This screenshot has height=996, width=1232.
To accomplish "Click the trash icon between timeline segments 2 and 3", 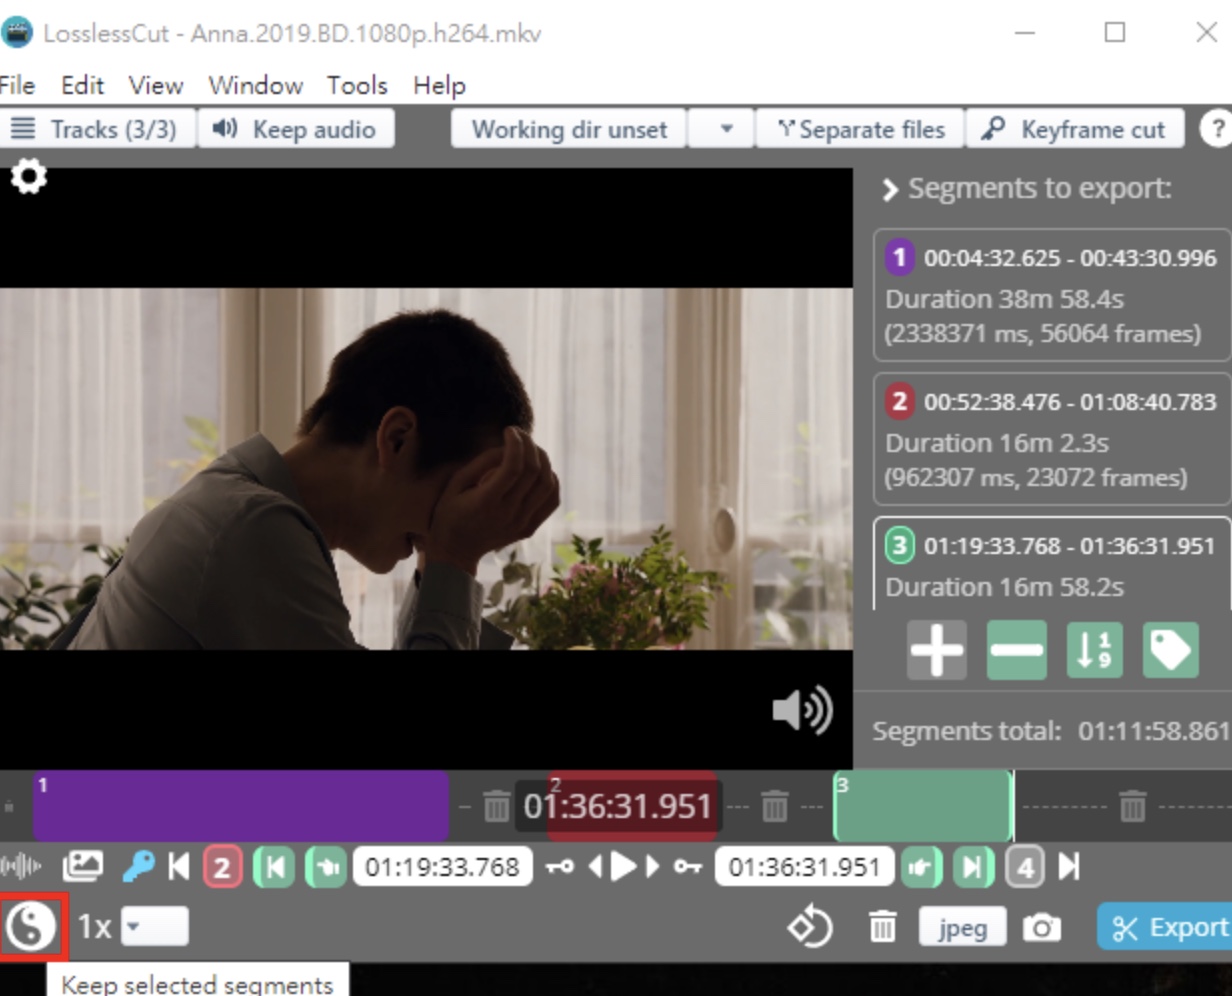I will pyautogui.click(x=774, y=805).
